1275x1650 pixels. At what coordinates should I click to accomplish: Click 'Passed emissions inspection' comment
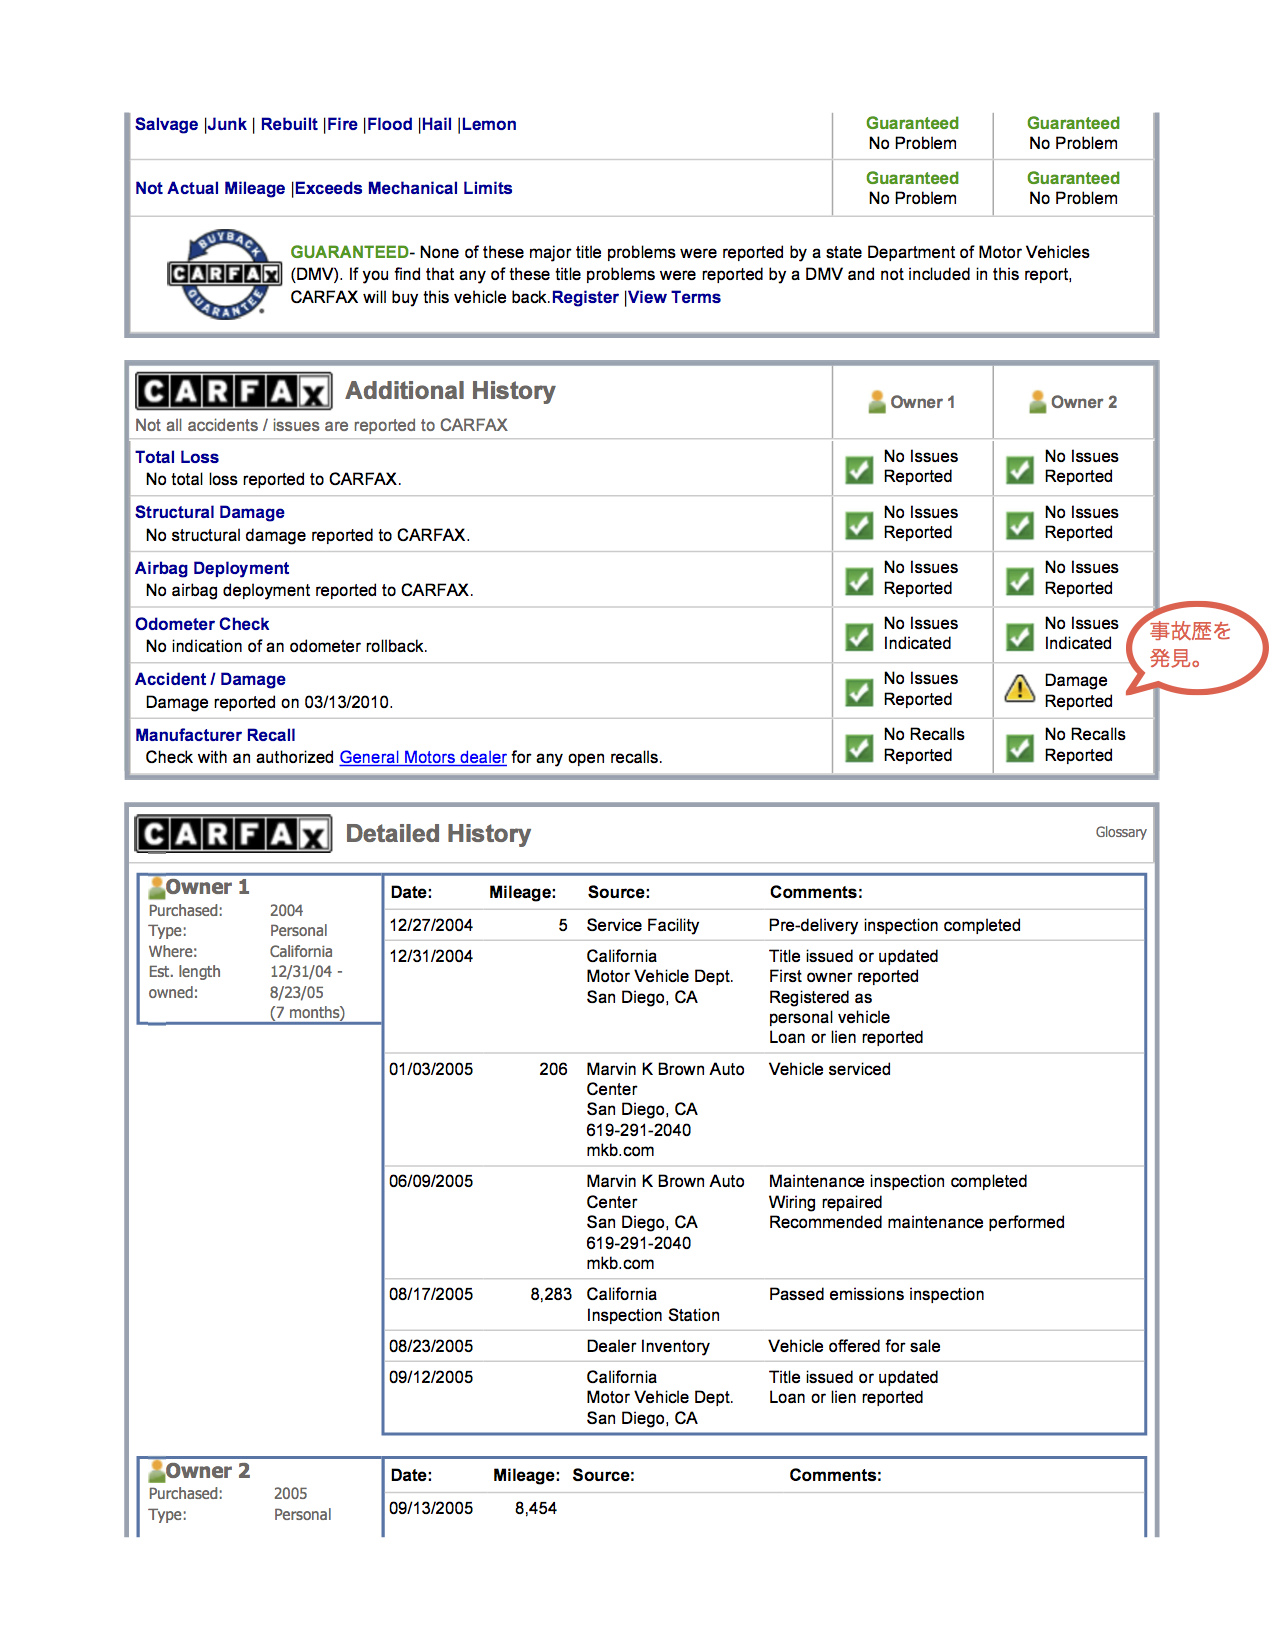coord(877,1295)
